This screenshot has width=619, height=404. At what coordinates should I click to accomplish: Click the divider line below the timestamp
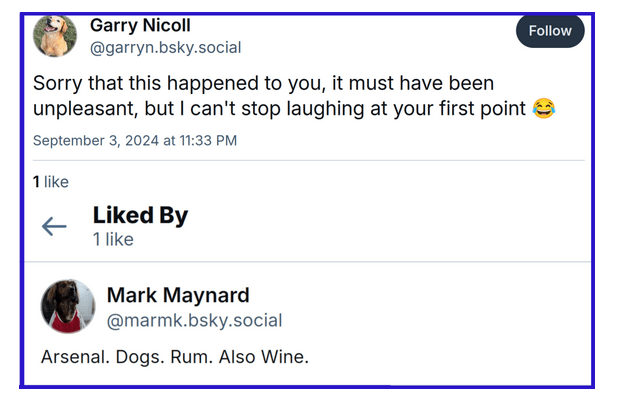(308, 160)
